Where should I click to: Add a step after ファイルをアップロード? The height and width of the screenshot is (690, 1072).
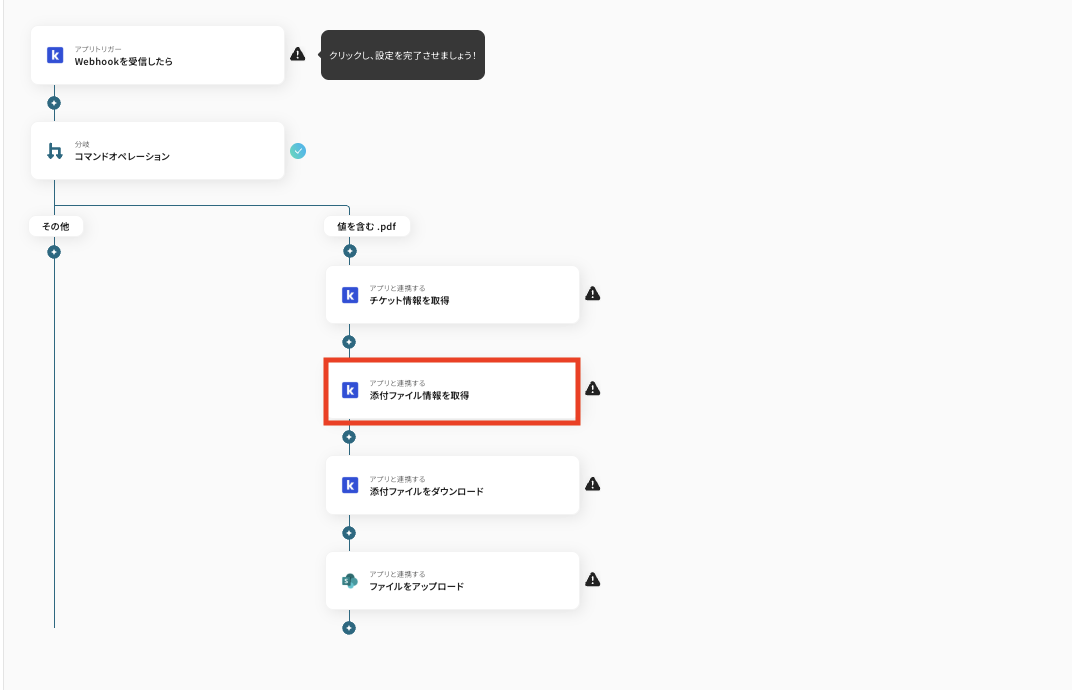[349, 628]
